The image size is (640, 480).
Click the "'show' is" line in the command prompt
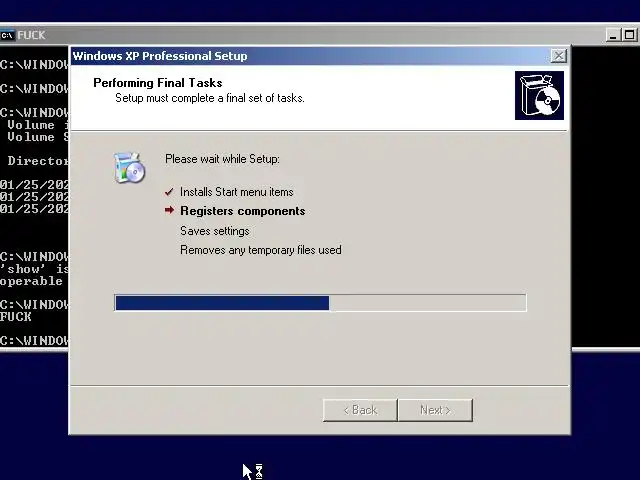34,269
